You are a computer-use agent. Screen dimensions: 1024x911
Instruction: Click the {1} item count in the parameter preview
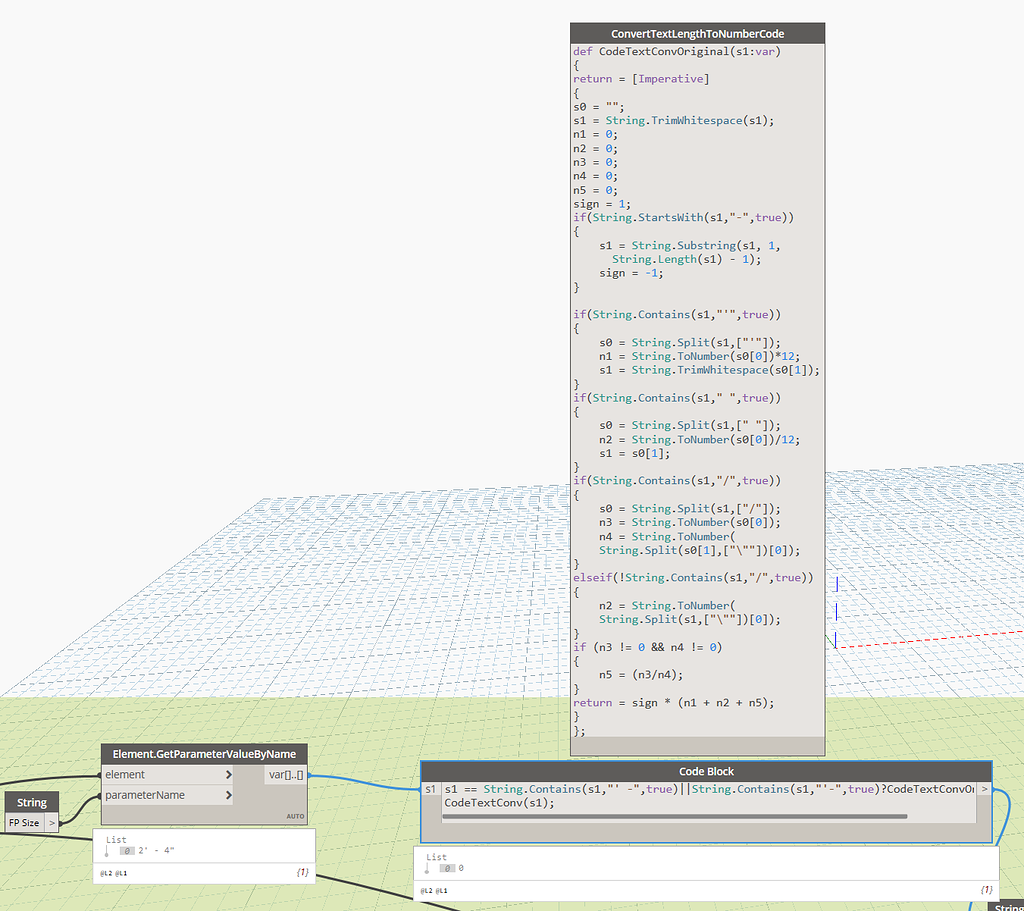[x=301, y=872]
